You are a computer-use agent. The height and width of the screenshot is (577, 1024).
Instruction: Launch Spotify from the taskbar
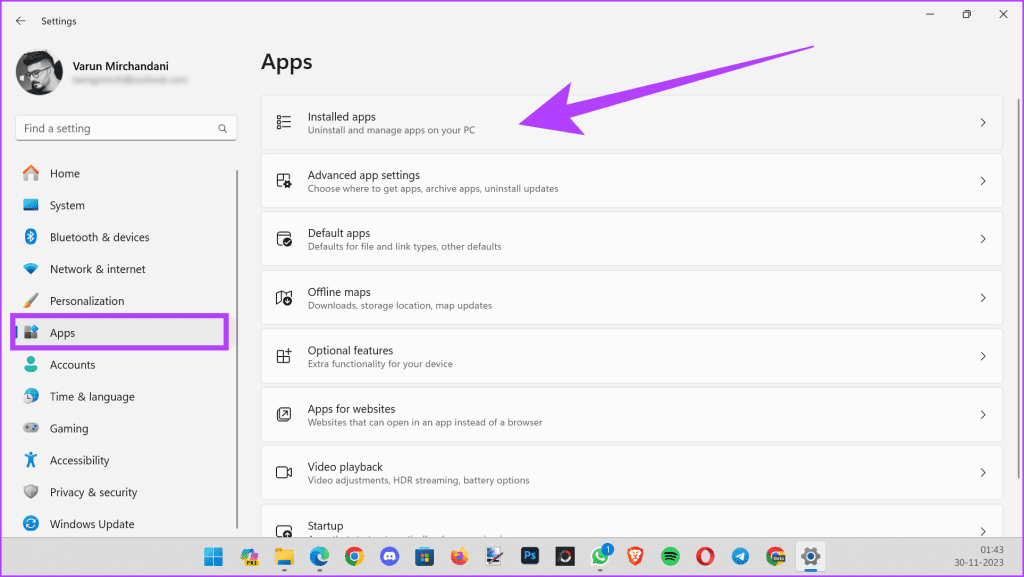tap(670, 557)
